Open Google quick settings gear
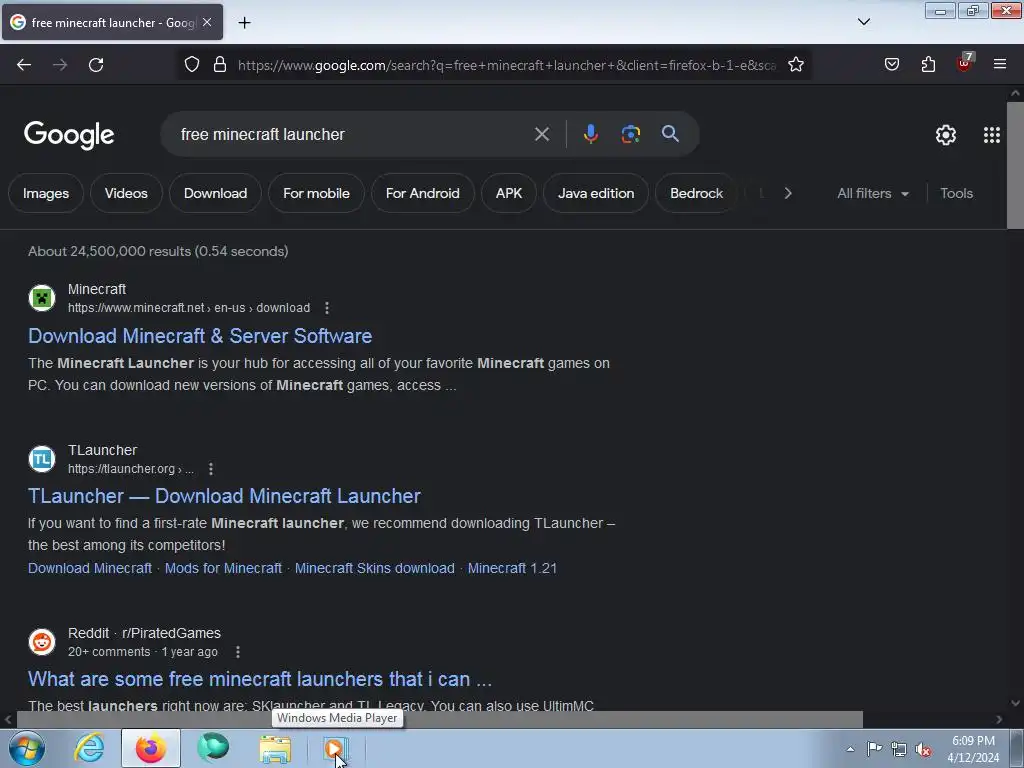The image size is (1024, 768). point(946,135)
